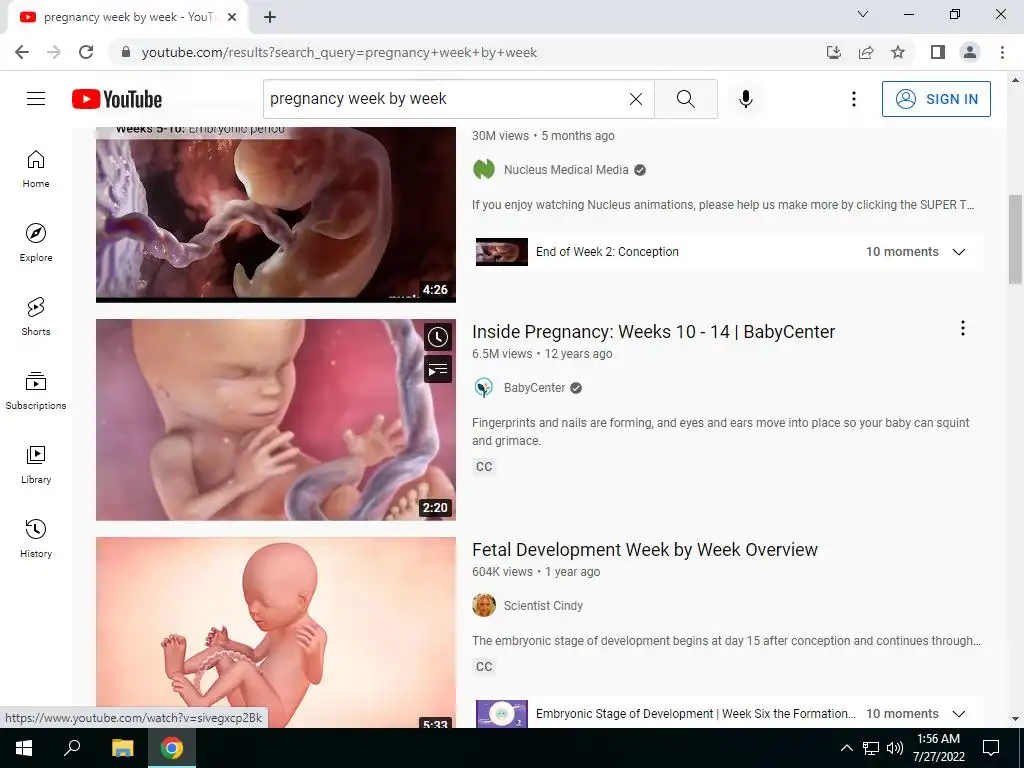Viewport: 1024px width, 768px height.
Task: Click the forward navigation arrow
Action: click(54, 52)
